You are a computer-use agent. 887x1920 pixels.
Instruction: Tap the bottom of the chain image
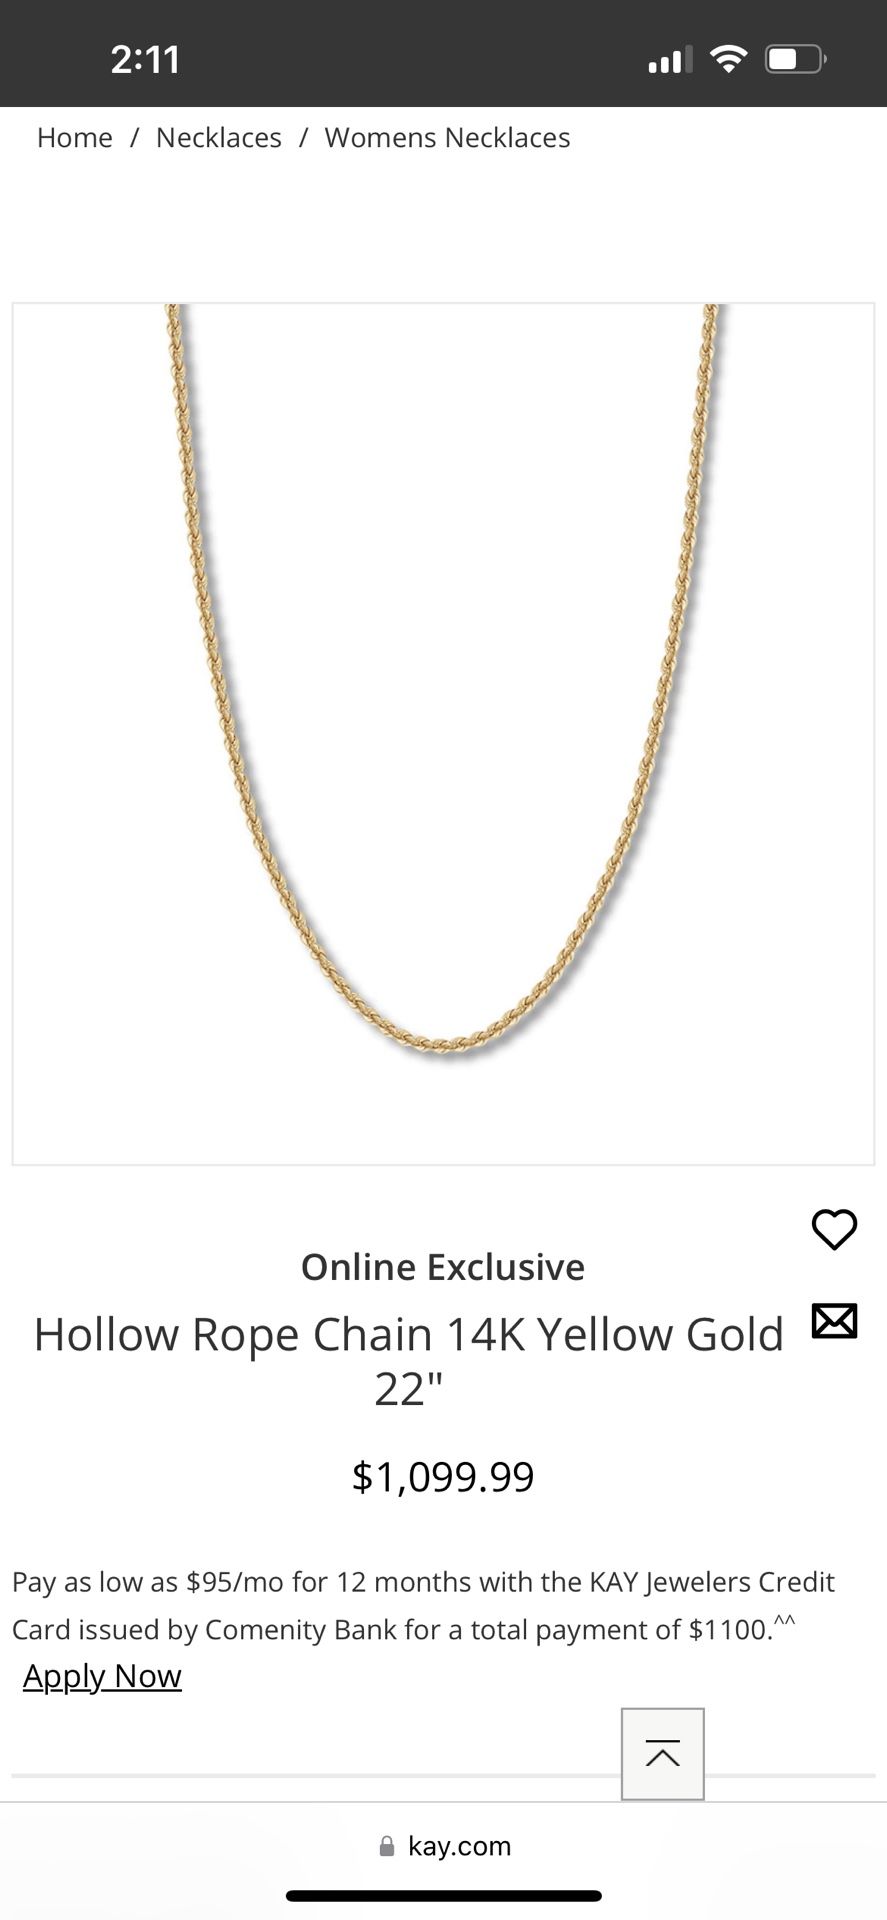tap(445, 1045)
